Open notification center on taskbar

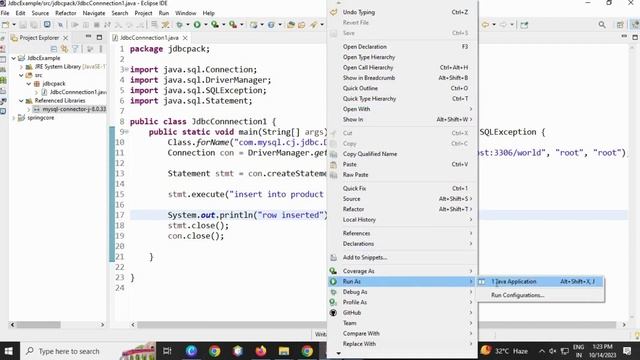[x=628, y=351]
